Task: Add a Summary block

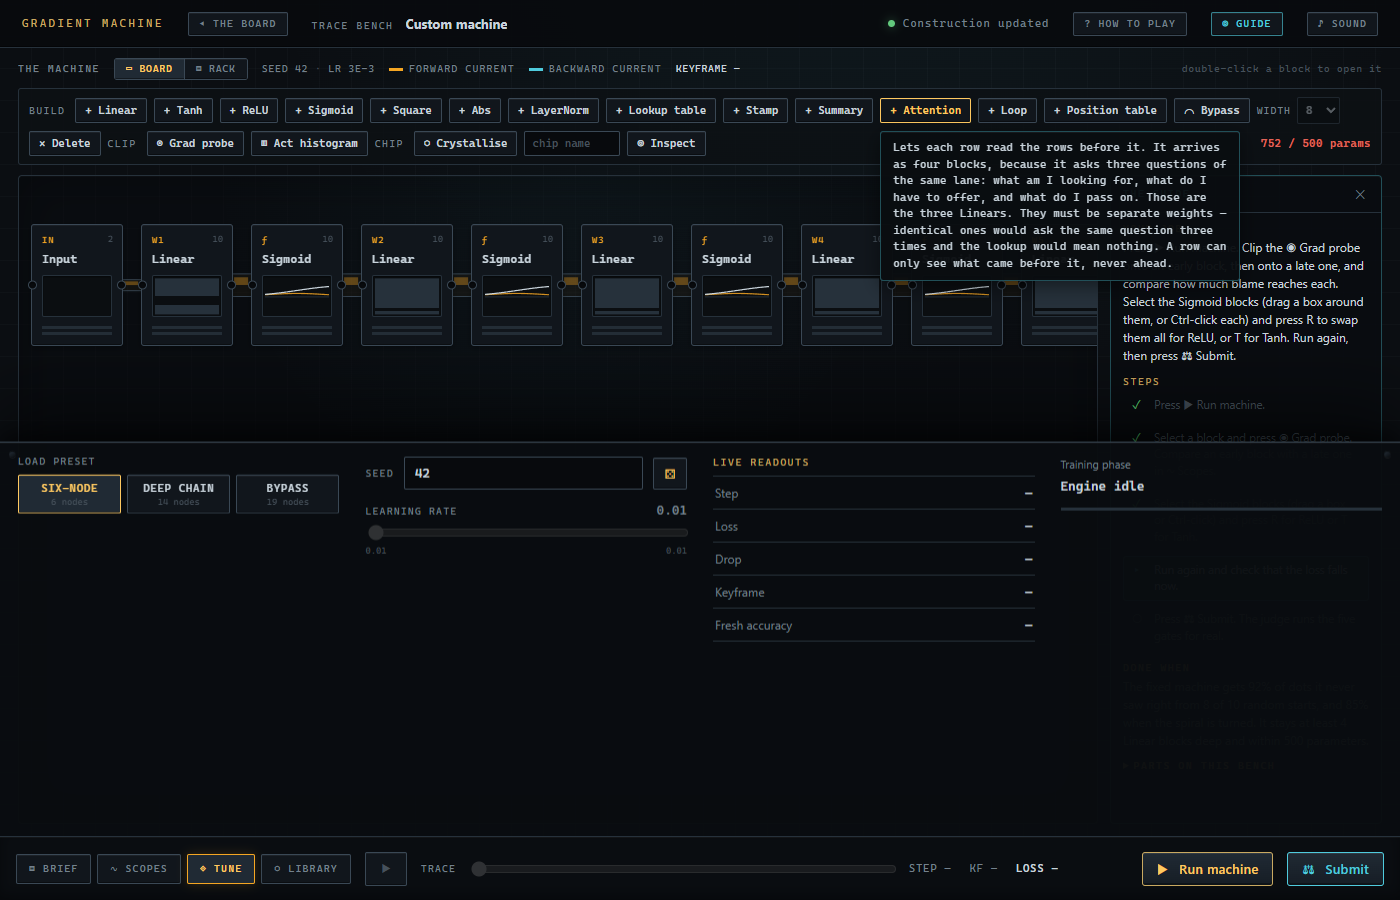Action: point(834,111)
